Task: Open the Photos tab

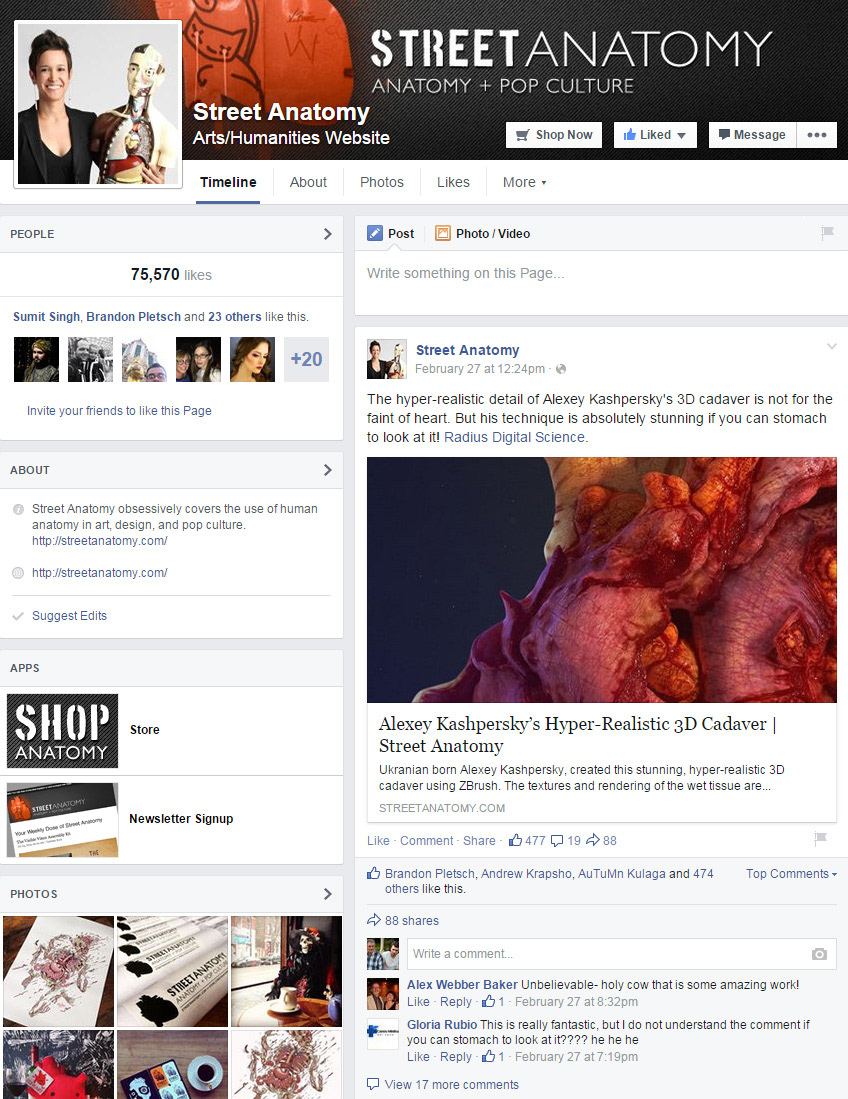Action: tap(382, 182)
